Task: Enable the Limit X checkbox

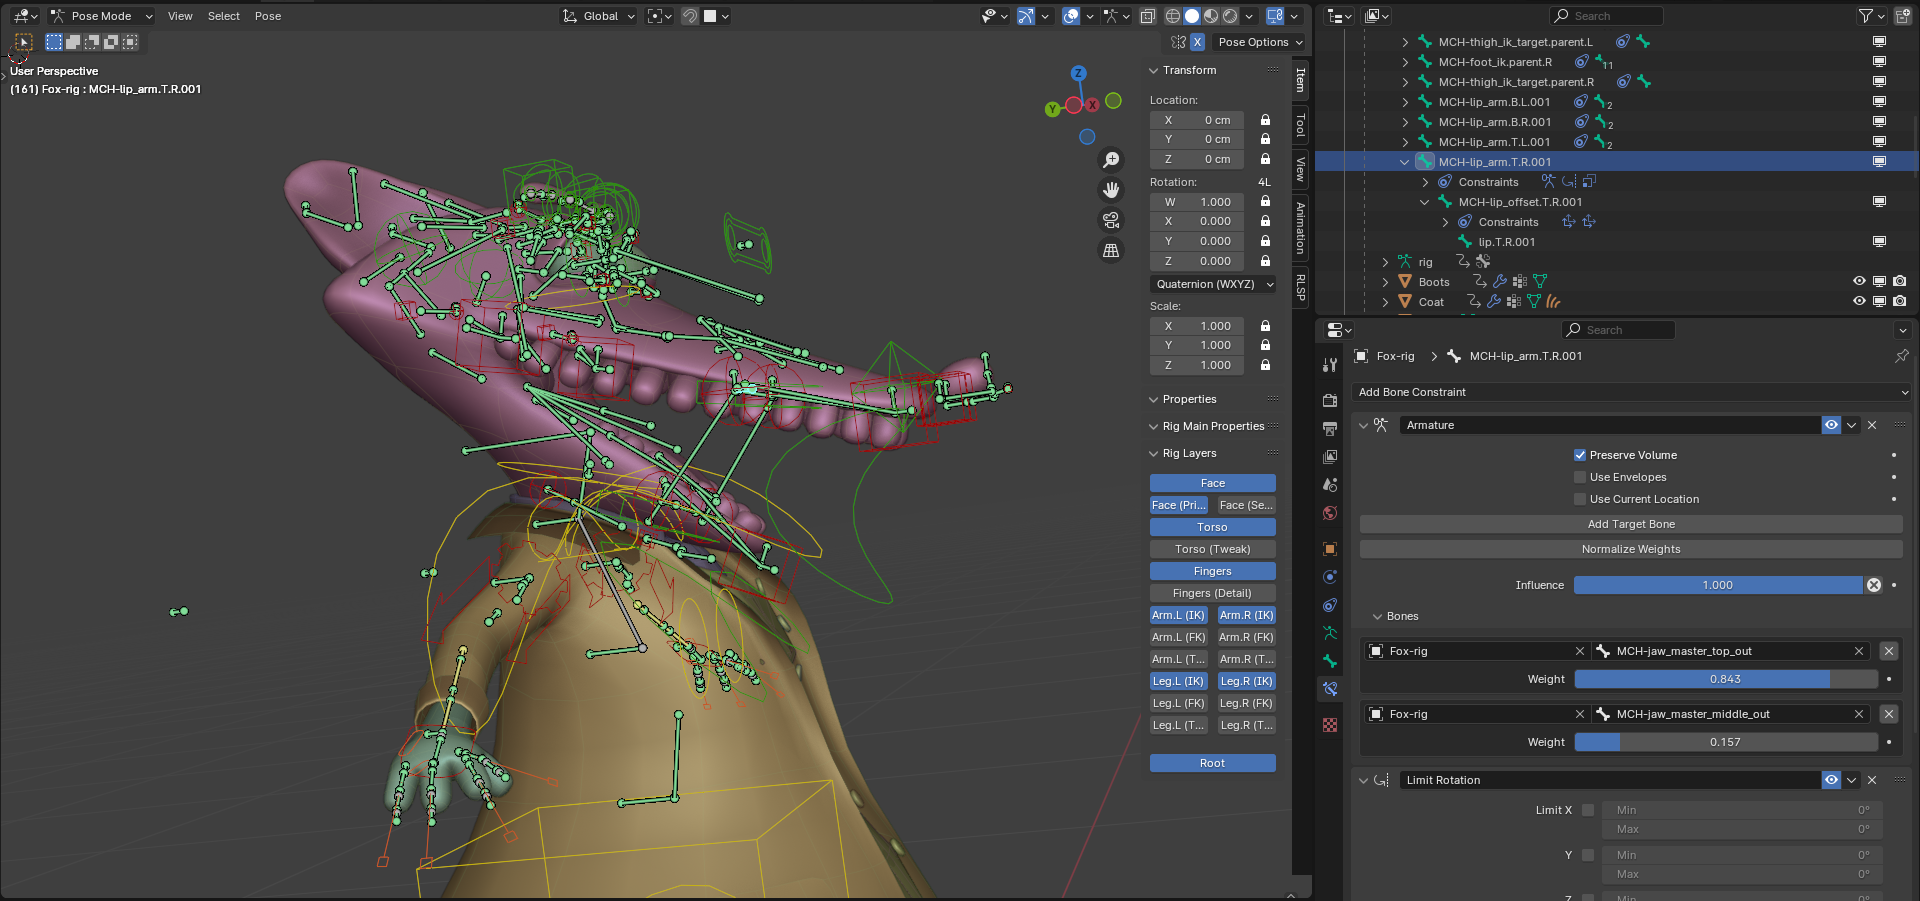Action: 1588,810
